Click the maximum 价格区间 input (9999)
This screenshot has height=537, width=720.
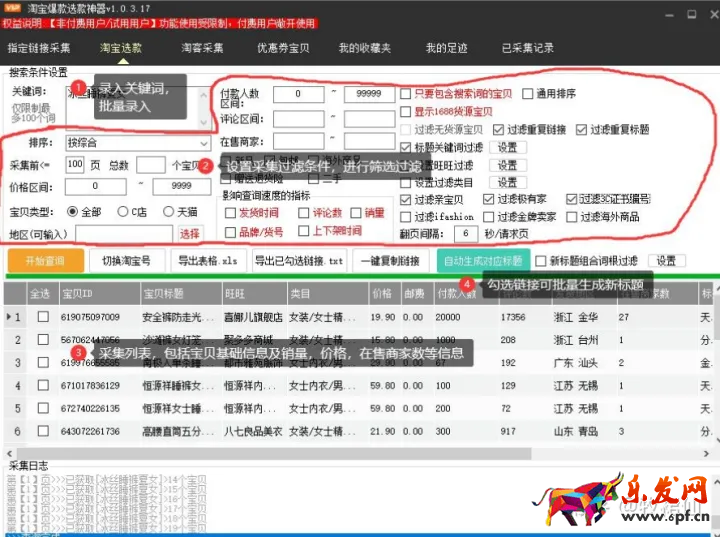[x=182, y=187]
